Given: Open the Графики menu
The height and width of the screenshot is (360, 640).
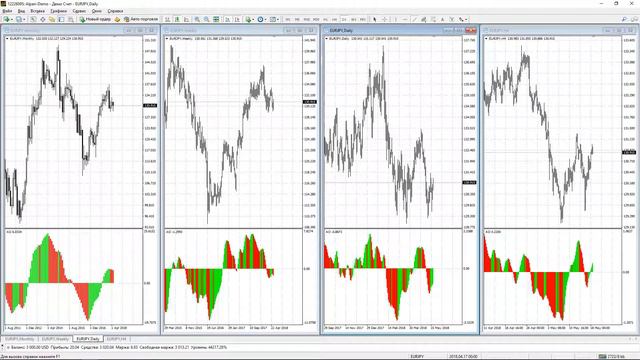Looking at the screenshot, I should [x=59, y=11].
